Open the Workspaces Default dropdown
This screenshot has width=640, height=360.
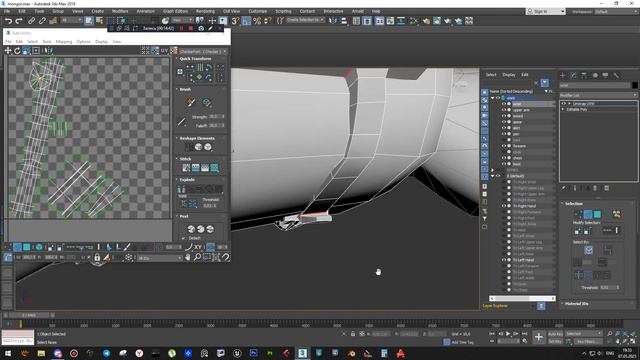click(616, 11)
